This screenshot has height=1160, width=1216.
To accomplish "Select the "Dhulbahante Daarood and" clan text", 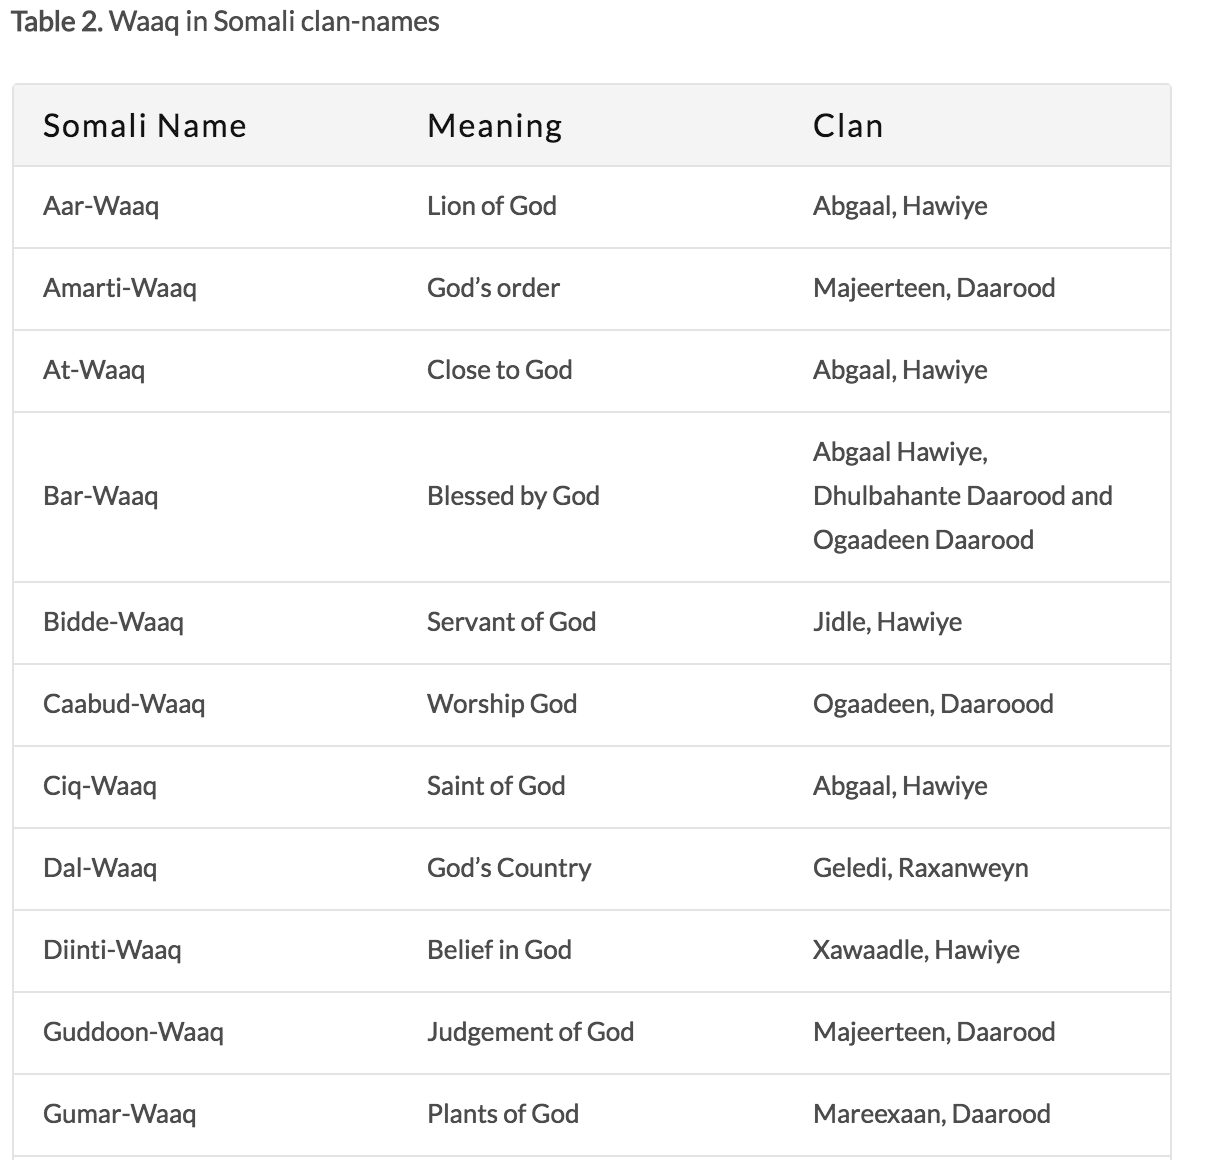I will (962, 496).
